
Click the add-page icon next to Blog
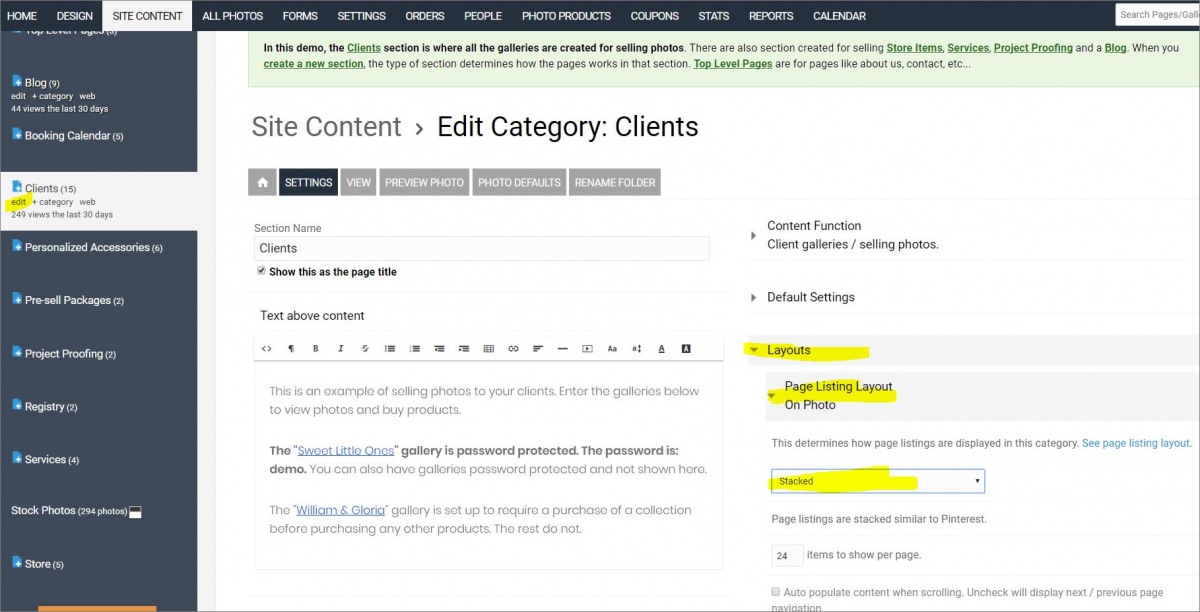pyautogui.click(x=17, y=82)
